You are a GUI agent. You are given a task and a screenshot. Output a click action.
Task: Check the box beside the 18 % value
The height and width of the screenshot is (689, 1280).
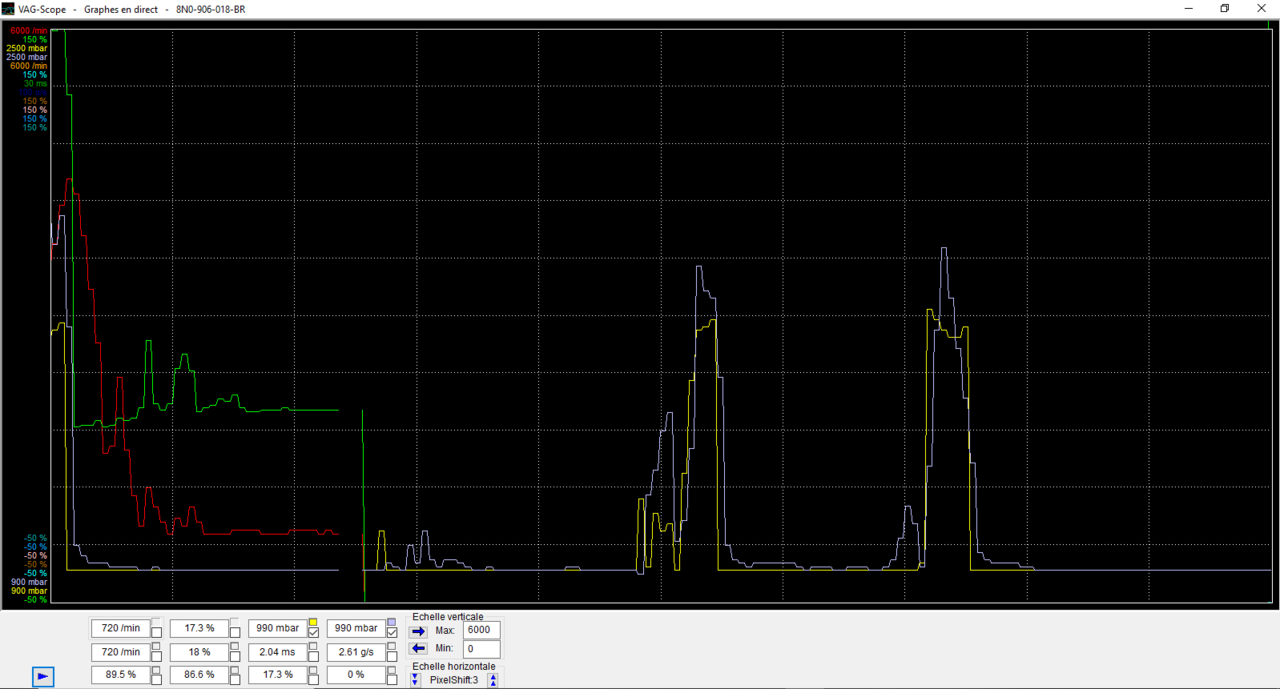[235, 656]
